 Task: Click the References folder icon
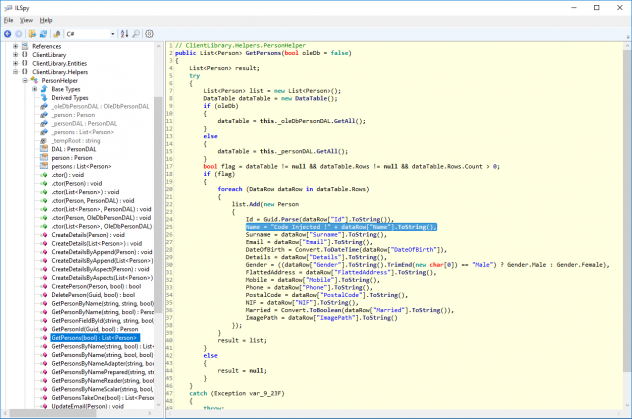tap(25, 46)
